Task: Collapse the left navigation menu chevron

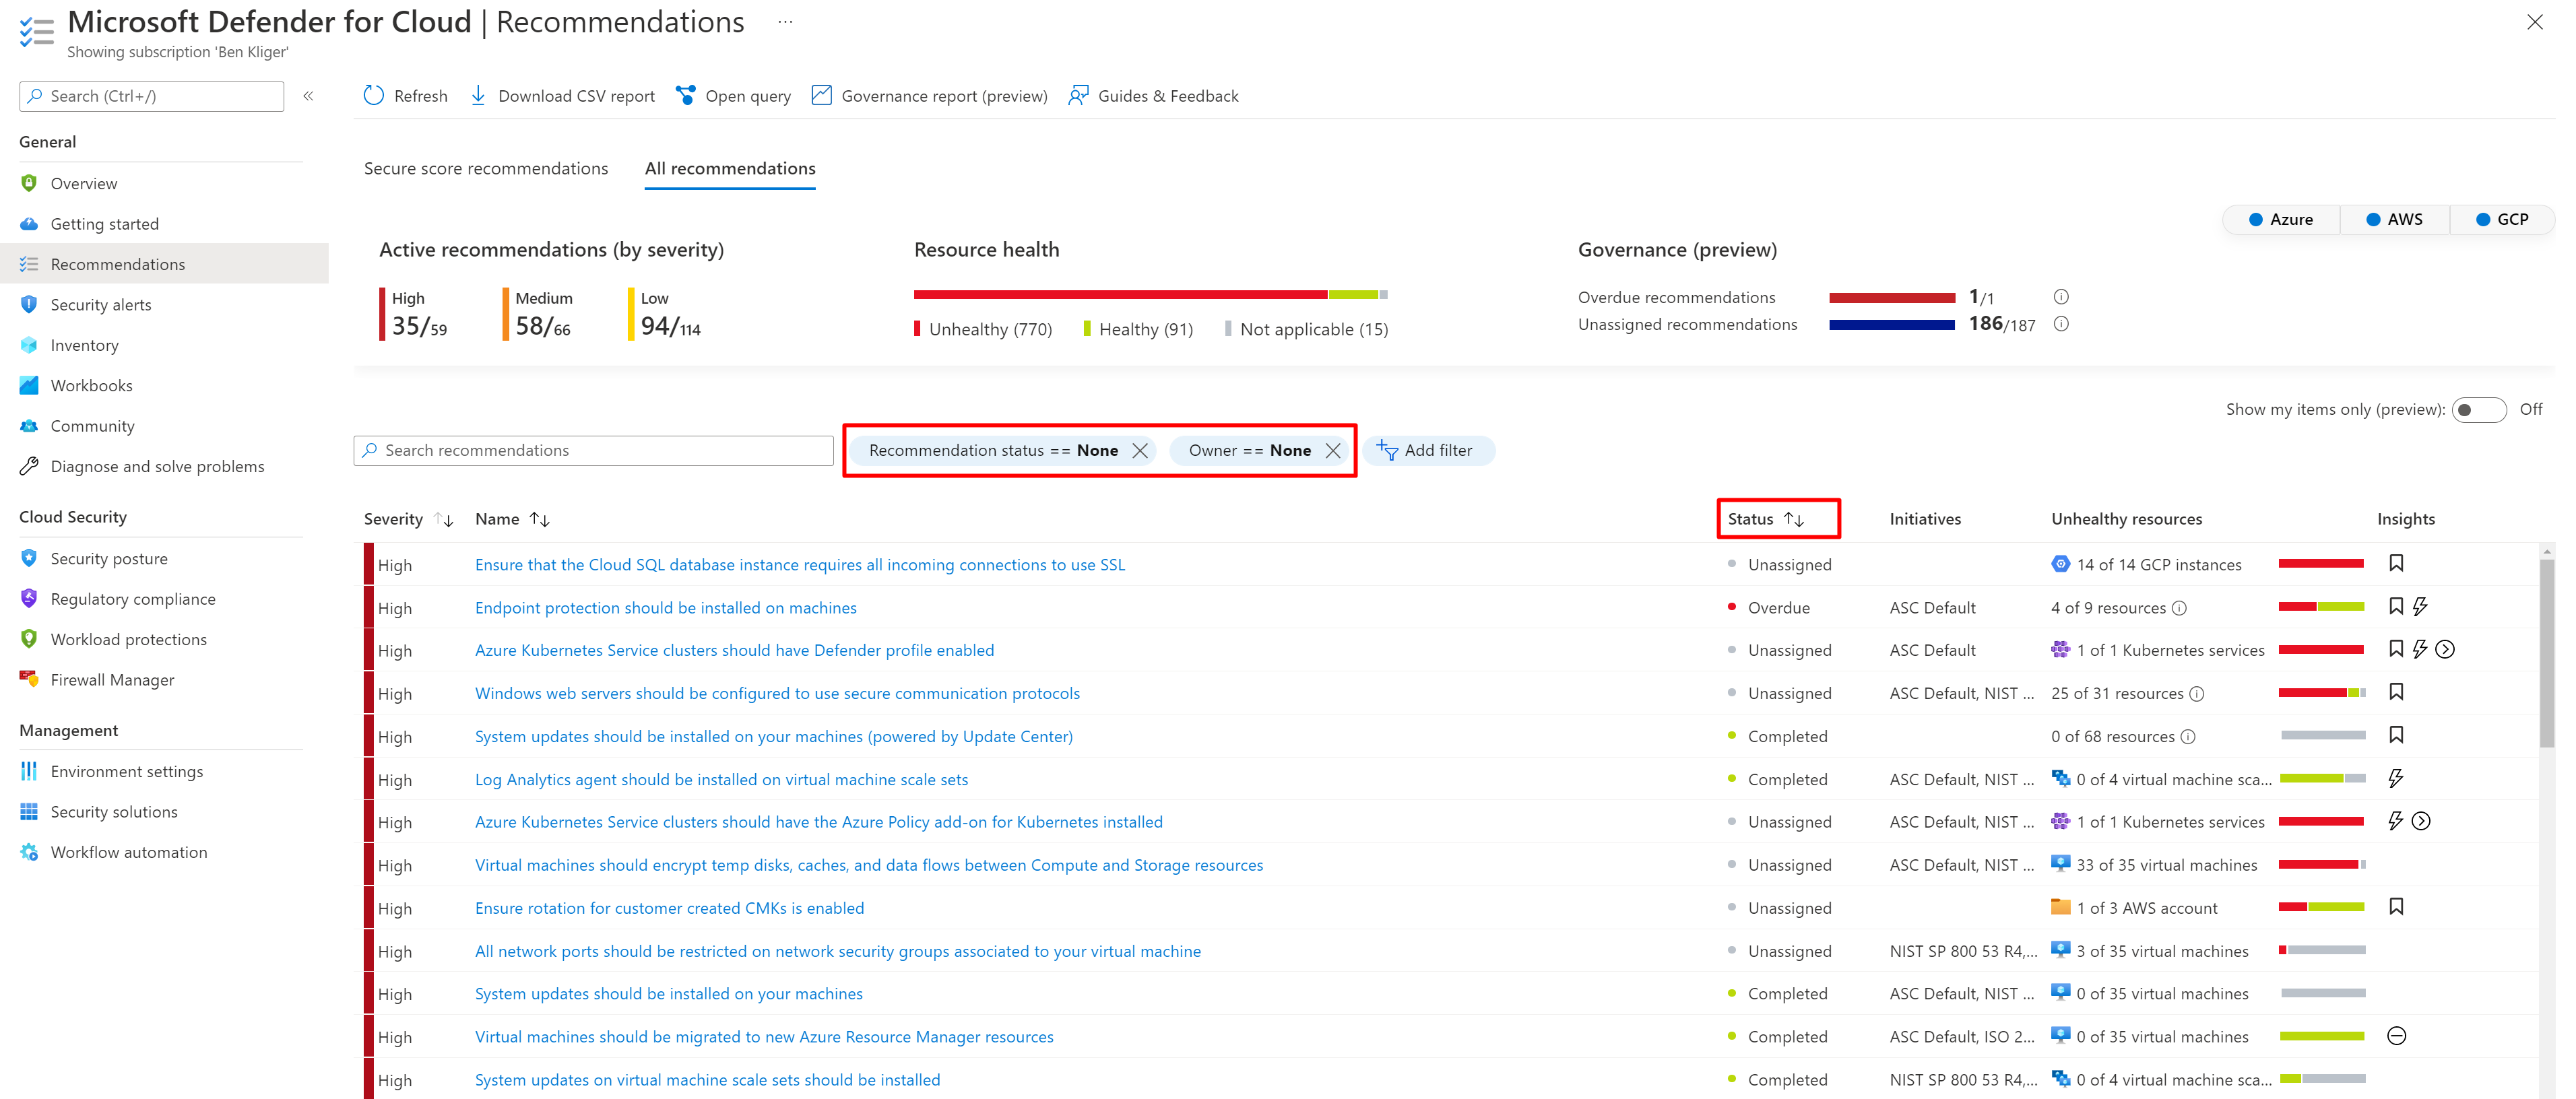Action: [x=308, y=96]
